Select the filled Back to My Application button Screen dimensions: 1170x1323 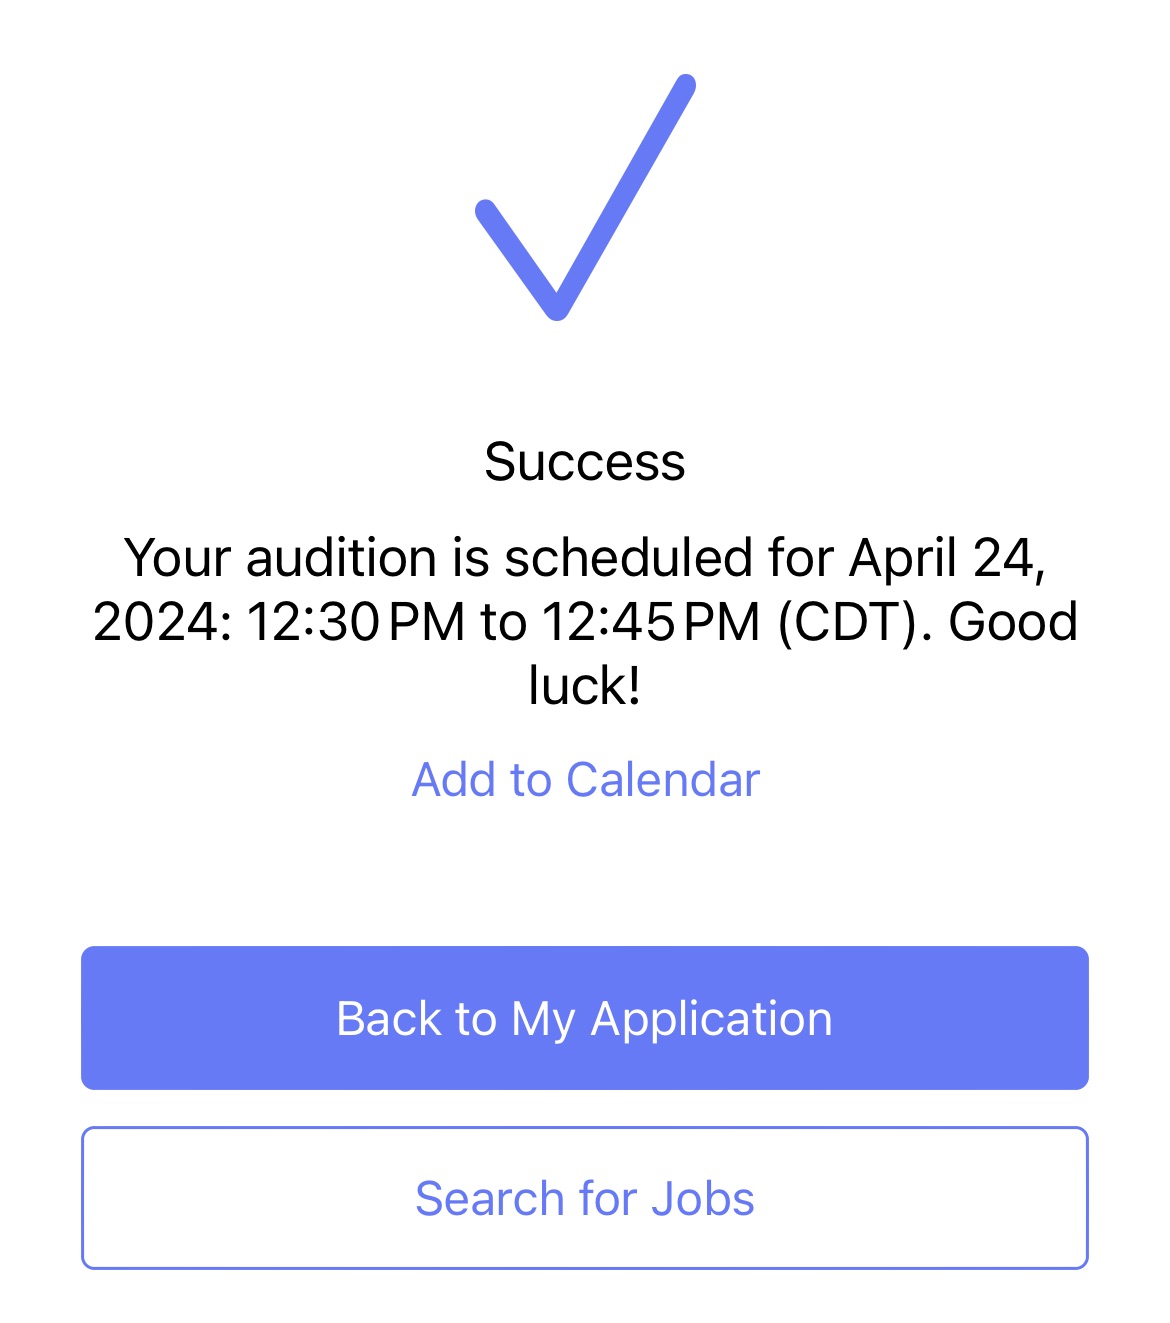coord(585,1018)
